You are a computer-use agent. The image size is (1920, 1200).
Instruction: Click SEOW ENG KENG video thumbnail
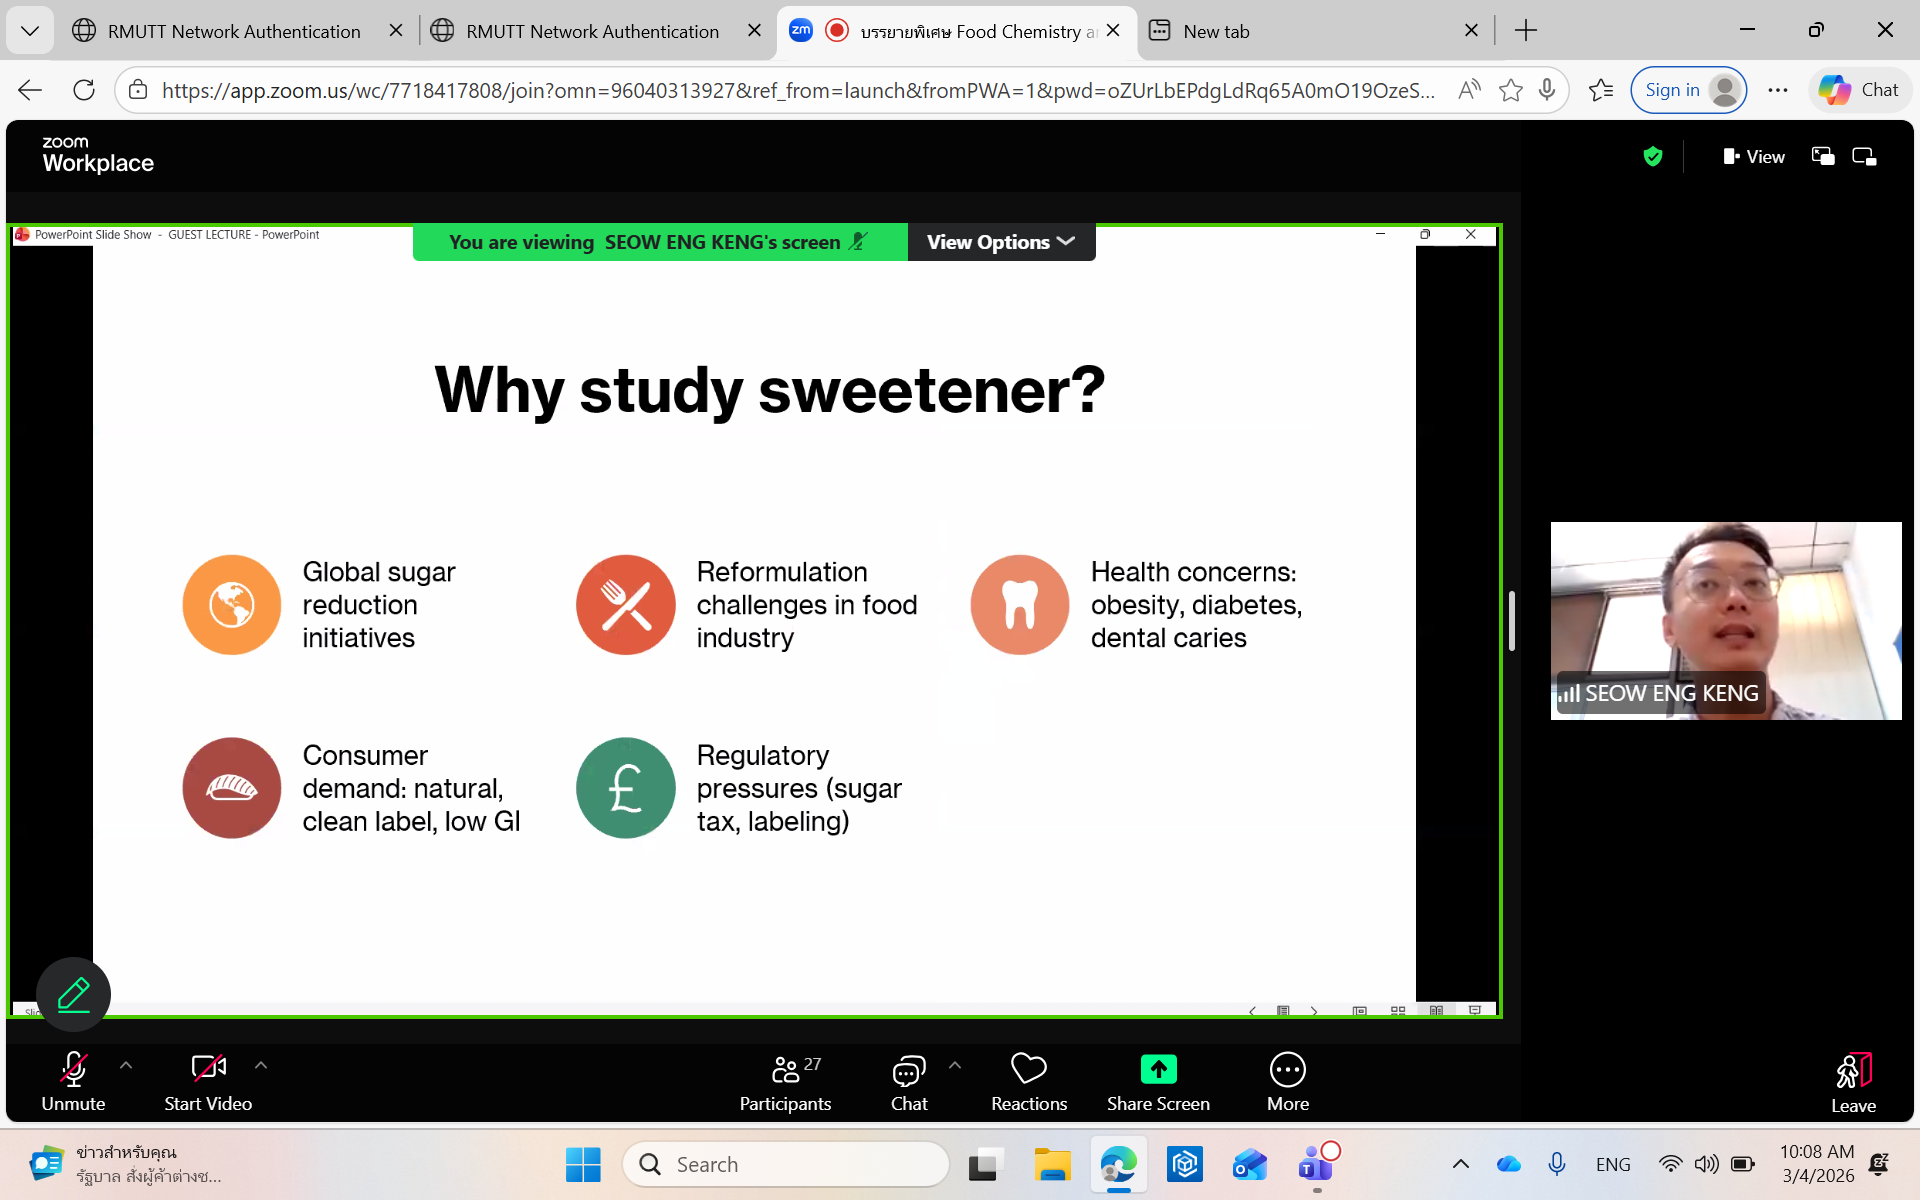pyautogui.click(x=1725, y=620)
